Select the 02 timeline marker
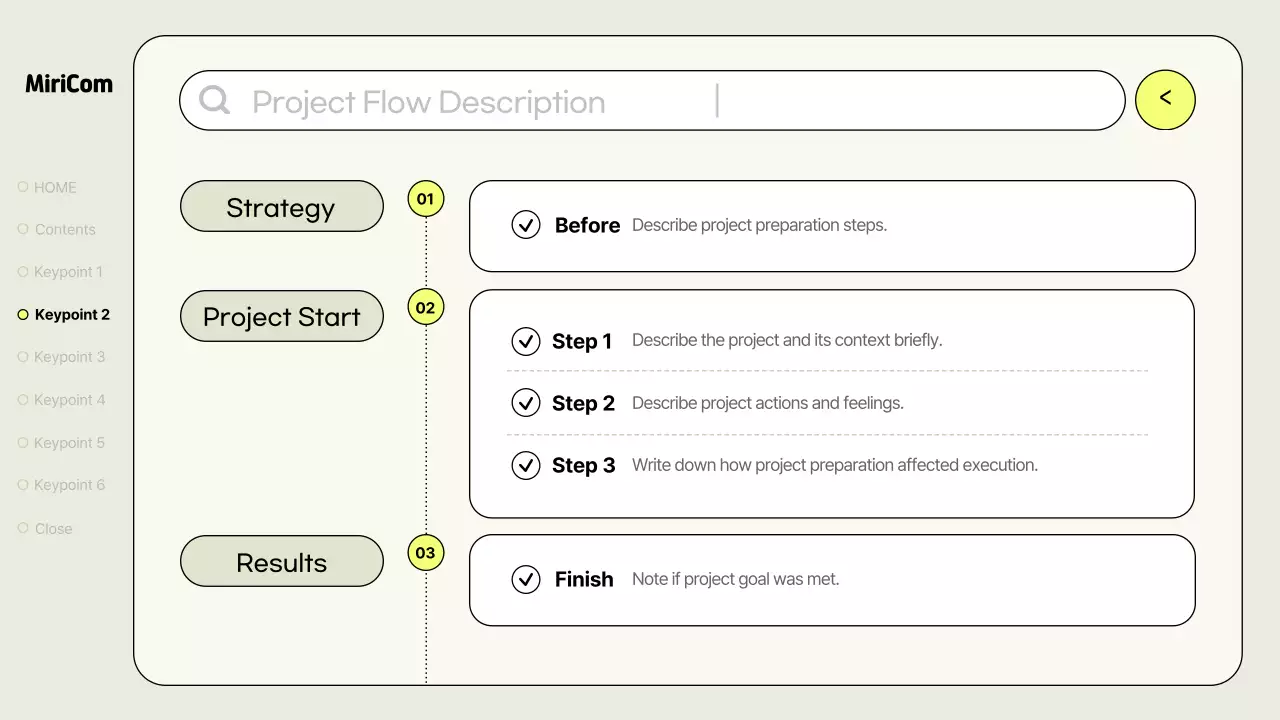 [426, 308]
